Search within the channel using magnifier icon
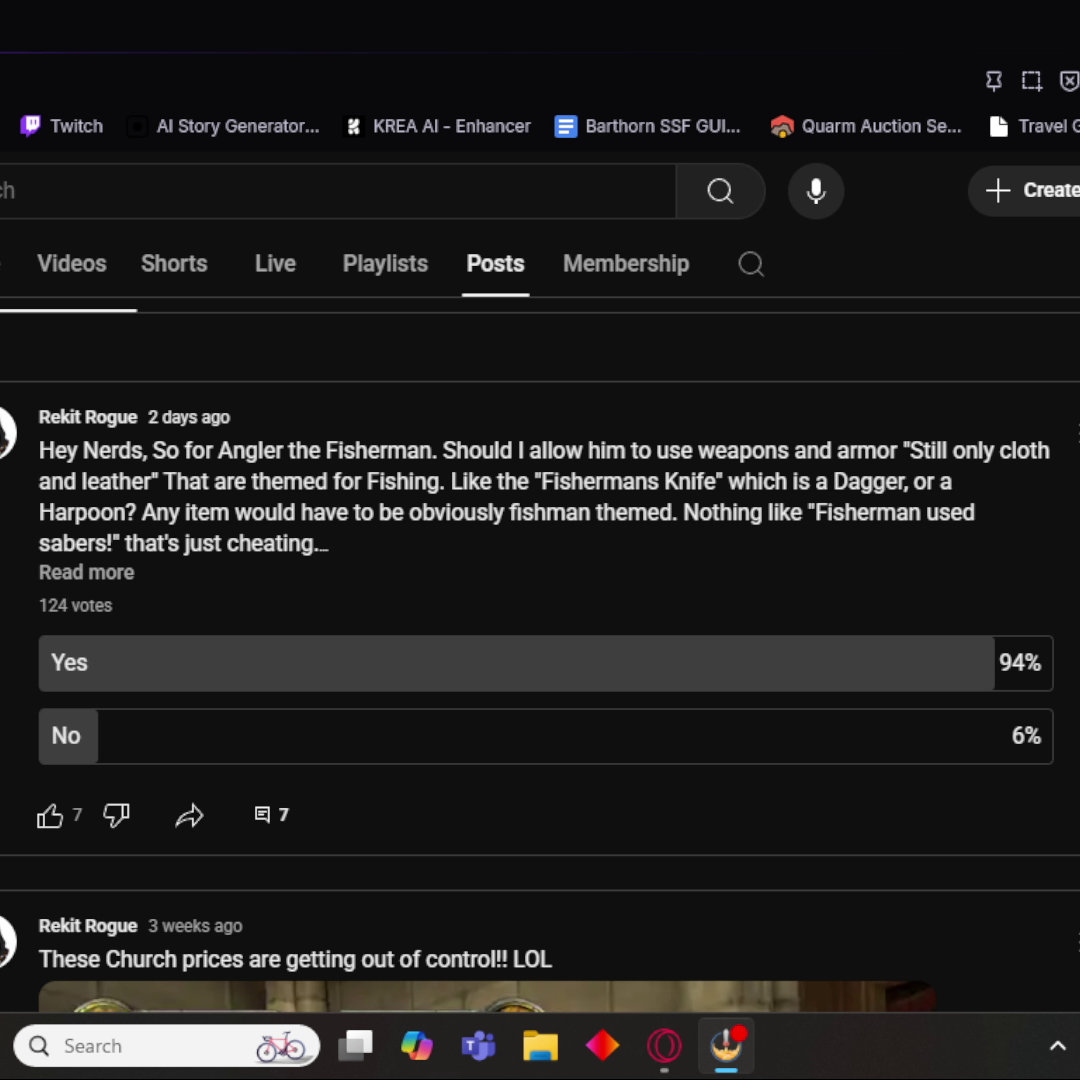This screenshot has height=1080, width=1080. click(x=751, y=264)
